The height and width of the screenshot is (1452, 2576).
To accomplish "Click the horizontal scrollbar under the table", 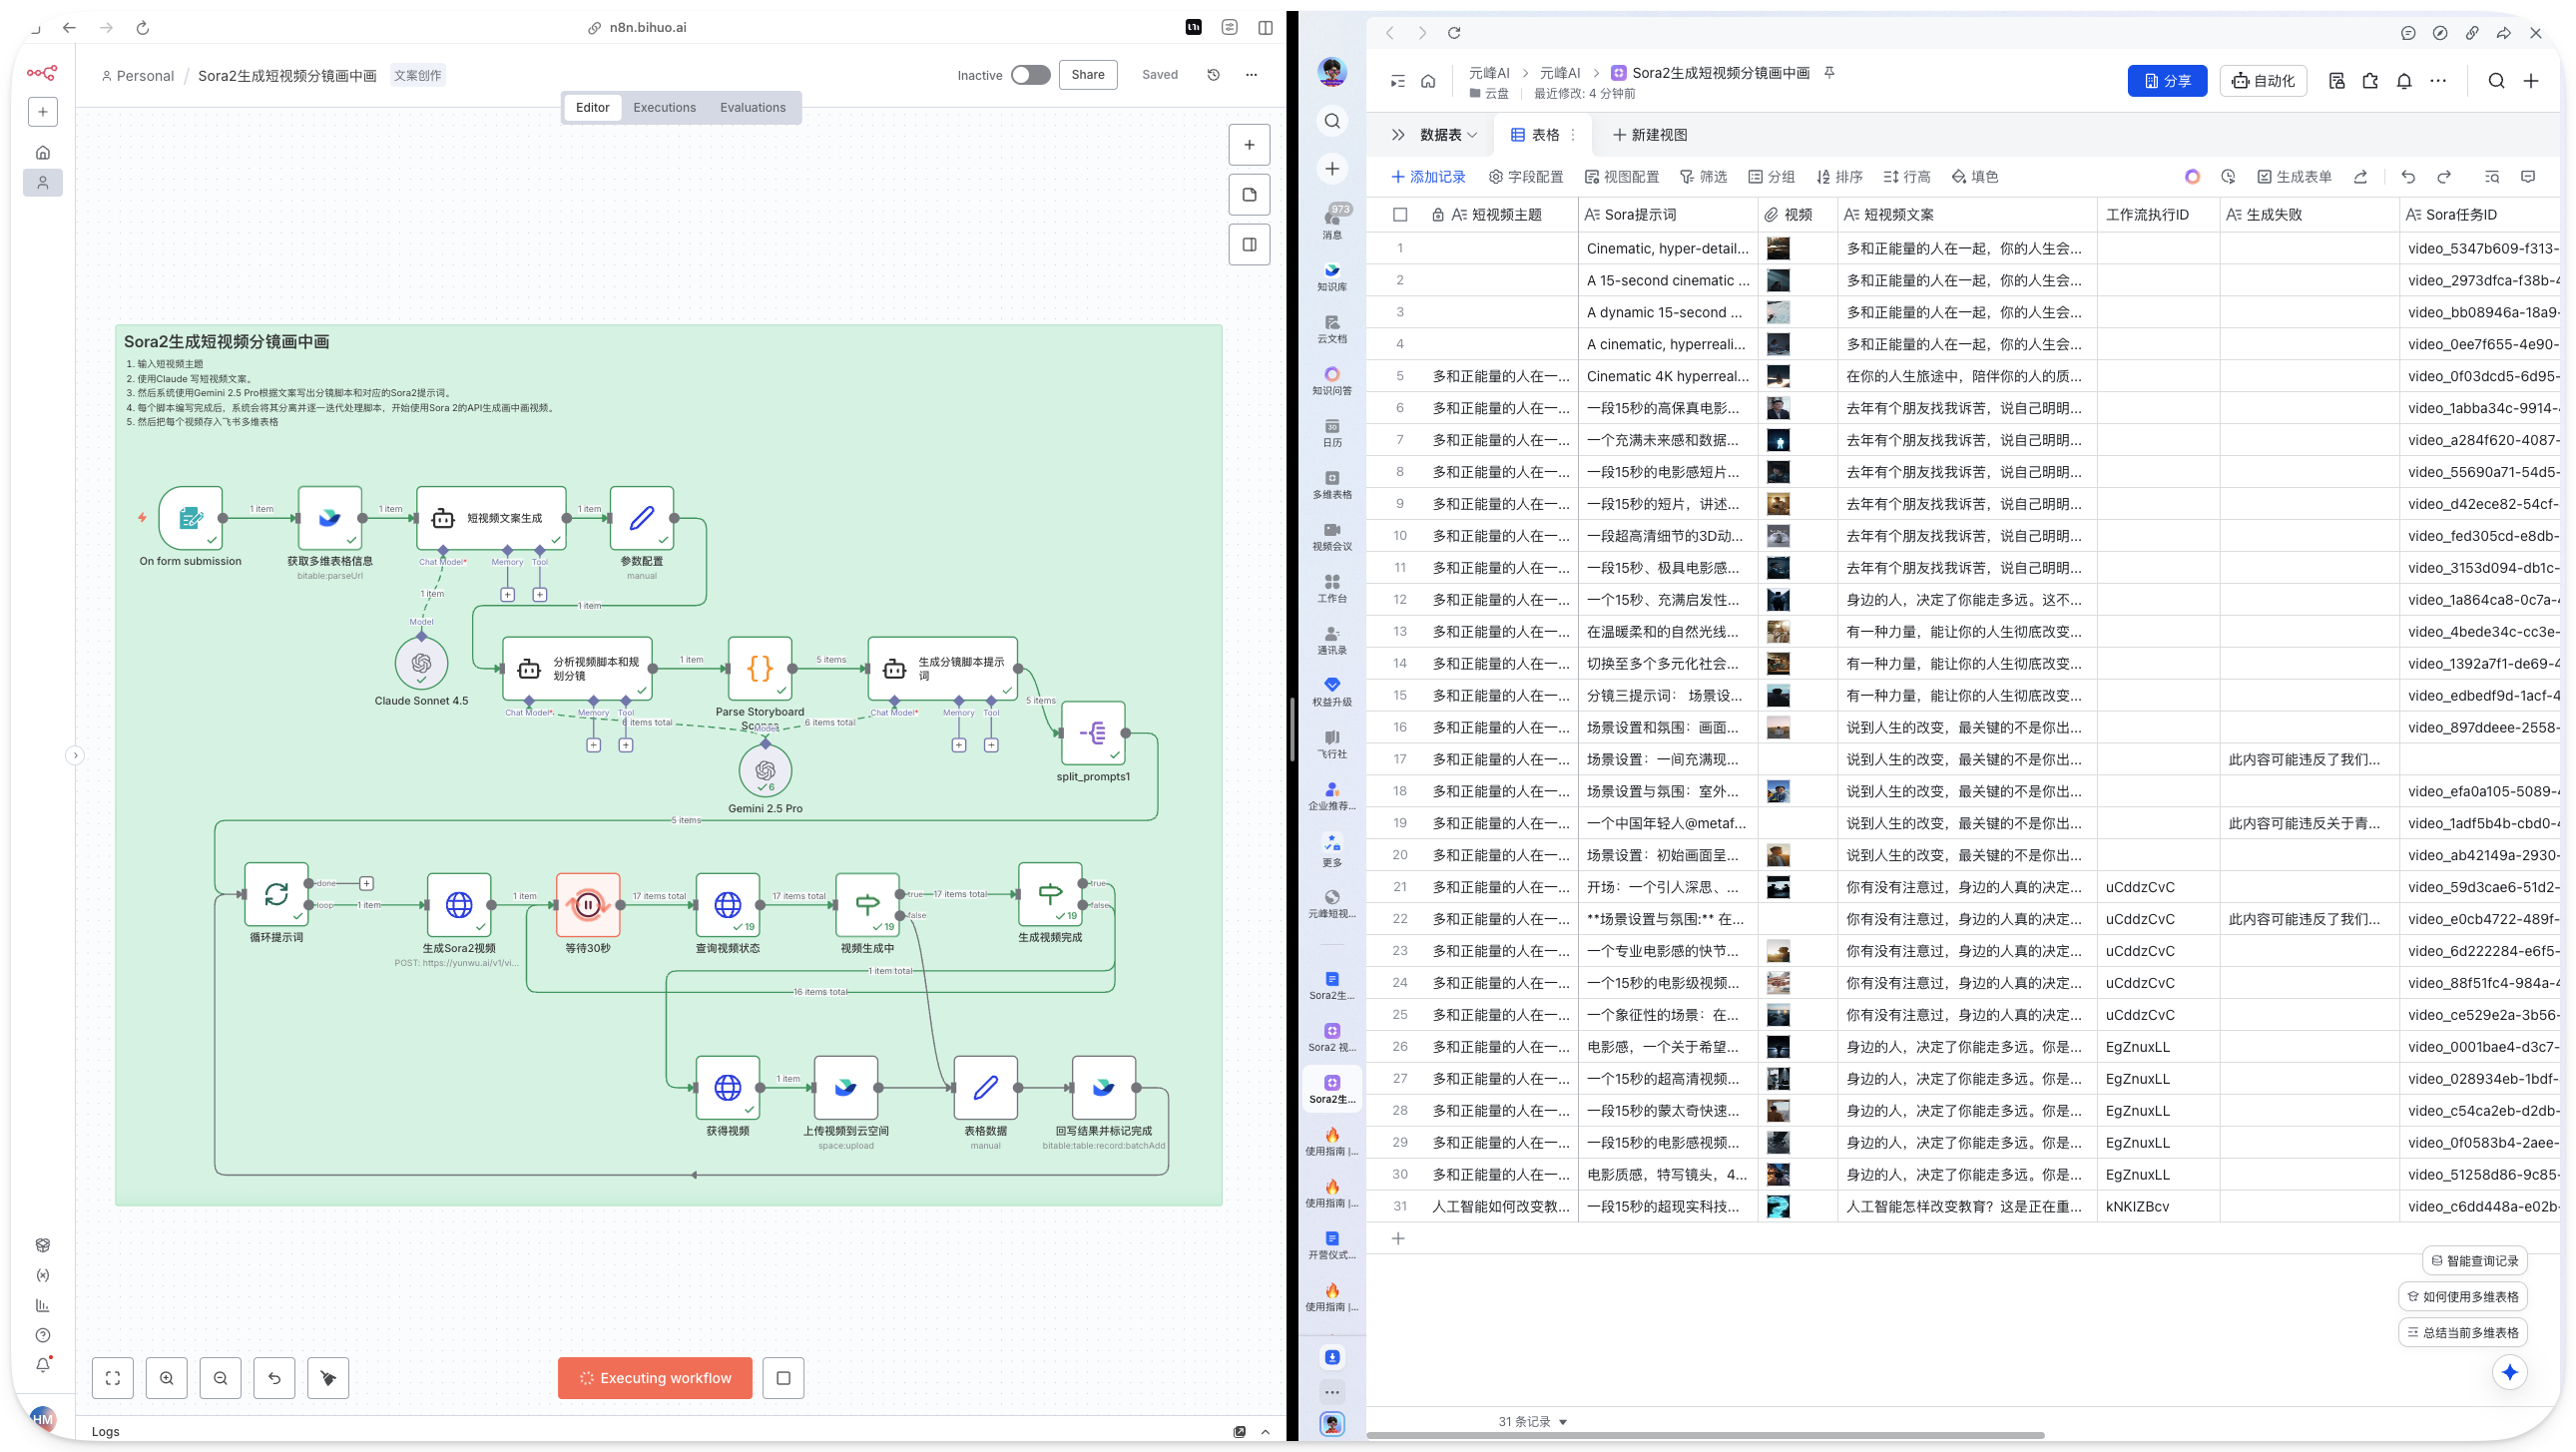I will tap(1705, 1435).
